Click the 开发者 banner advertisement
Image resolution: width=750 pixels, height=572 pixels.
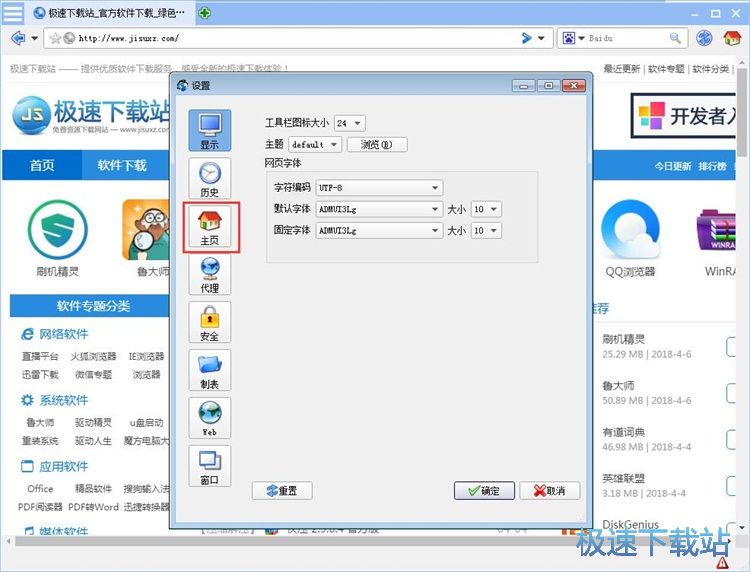coord(684,116)
